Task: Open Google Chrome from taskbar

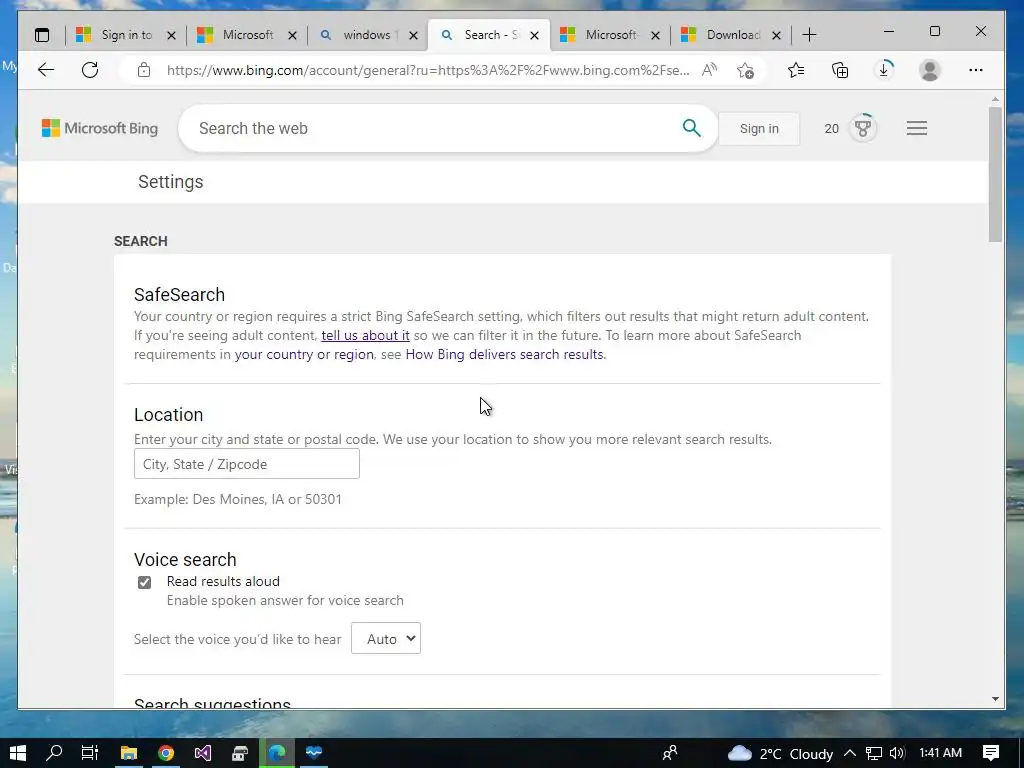Action: coord(166,753)
